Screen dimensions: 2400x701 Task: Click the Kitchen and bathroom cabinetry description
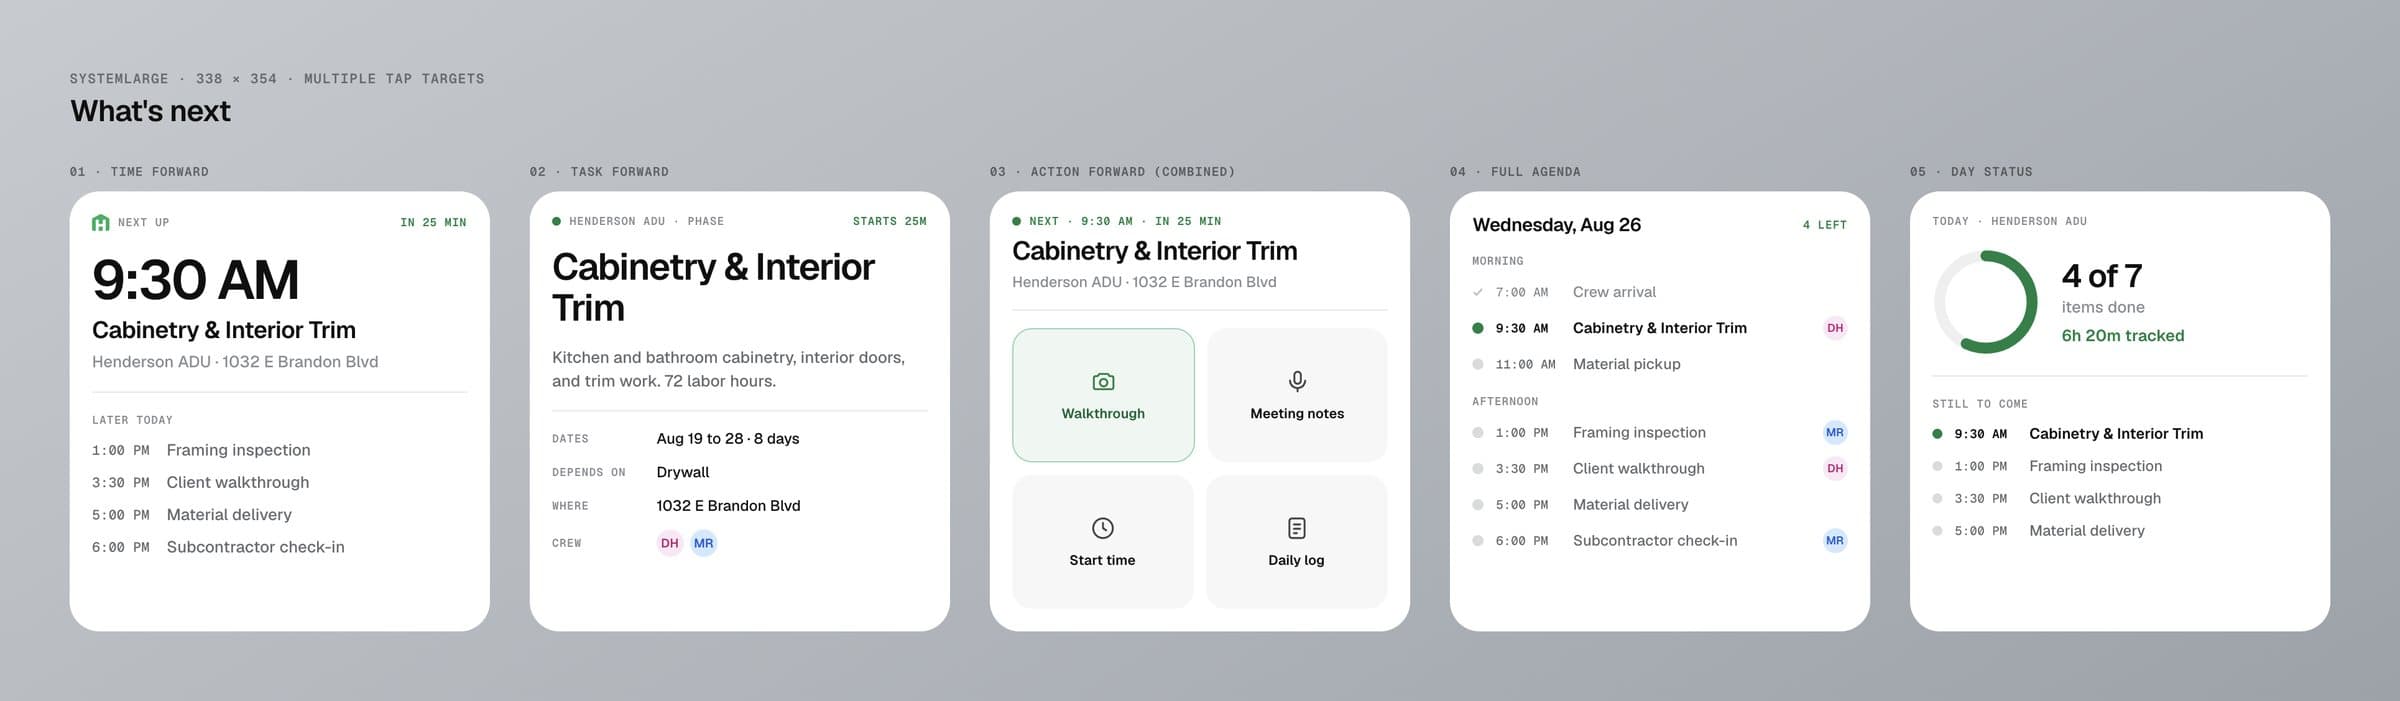click(728, 369)
